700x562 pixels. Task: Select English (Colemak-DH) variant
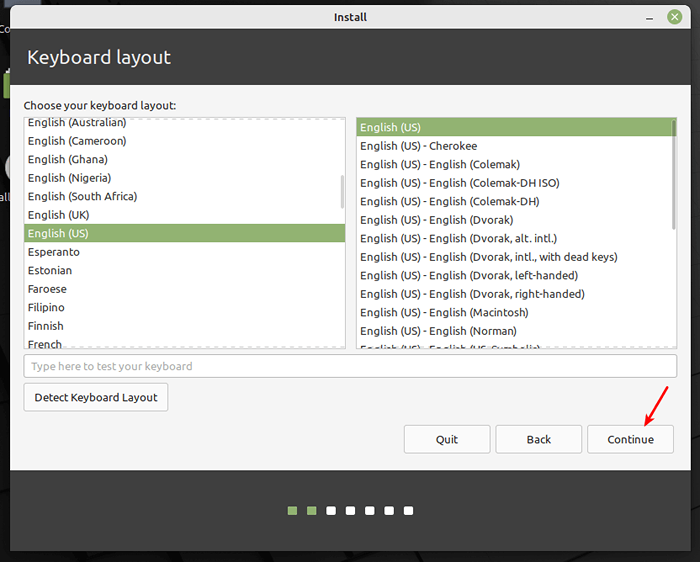[514, 202]
